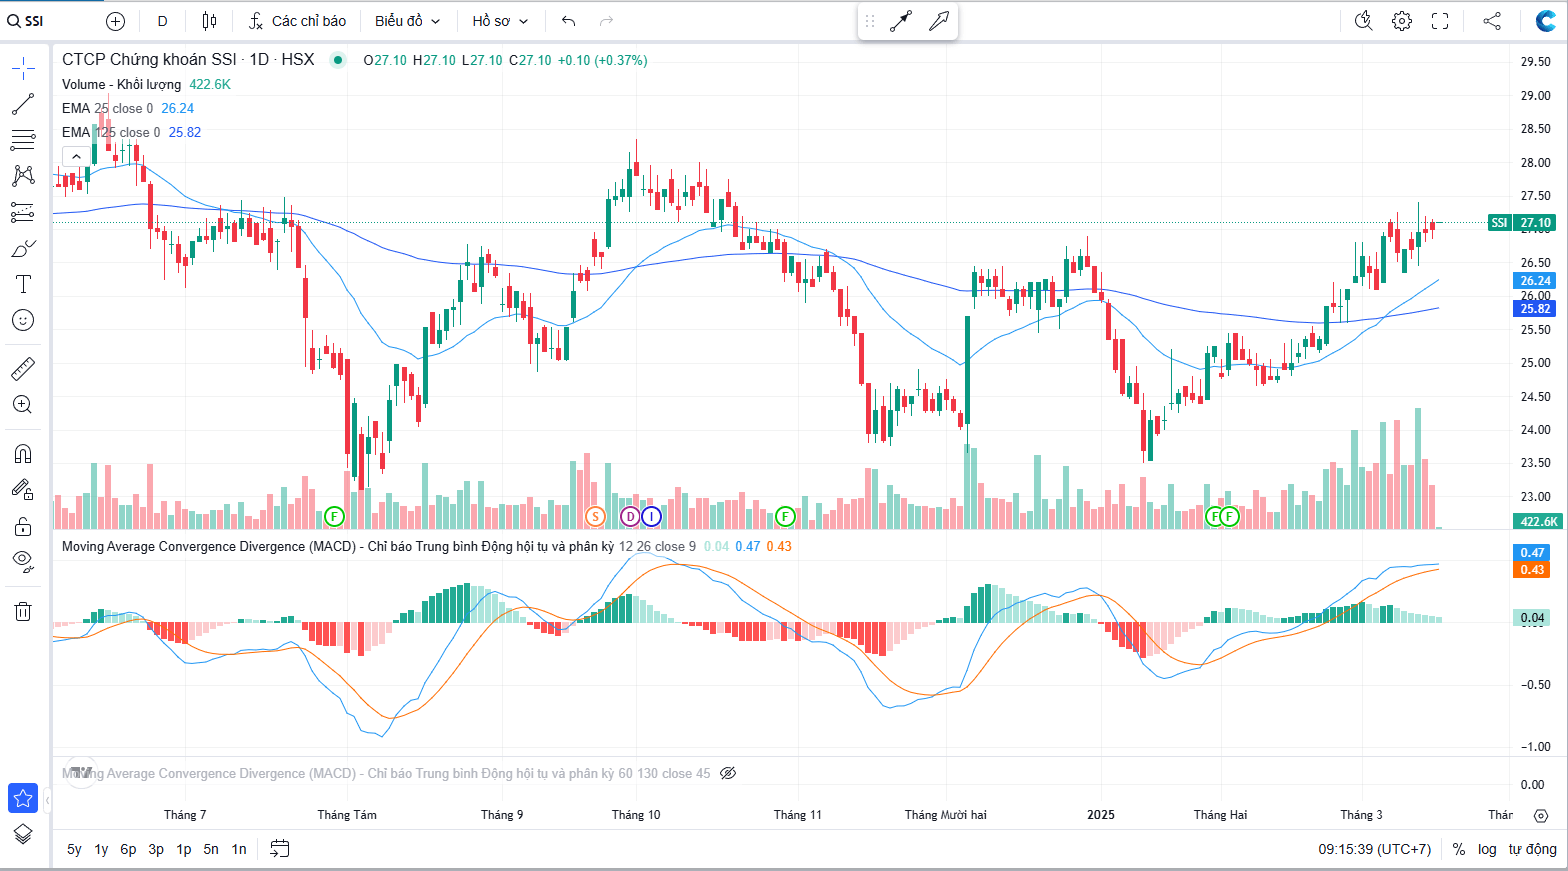Open the forecasting and measurement tools
The height and width of the screenshot is (871, 1568).
[x=23, y=212]
